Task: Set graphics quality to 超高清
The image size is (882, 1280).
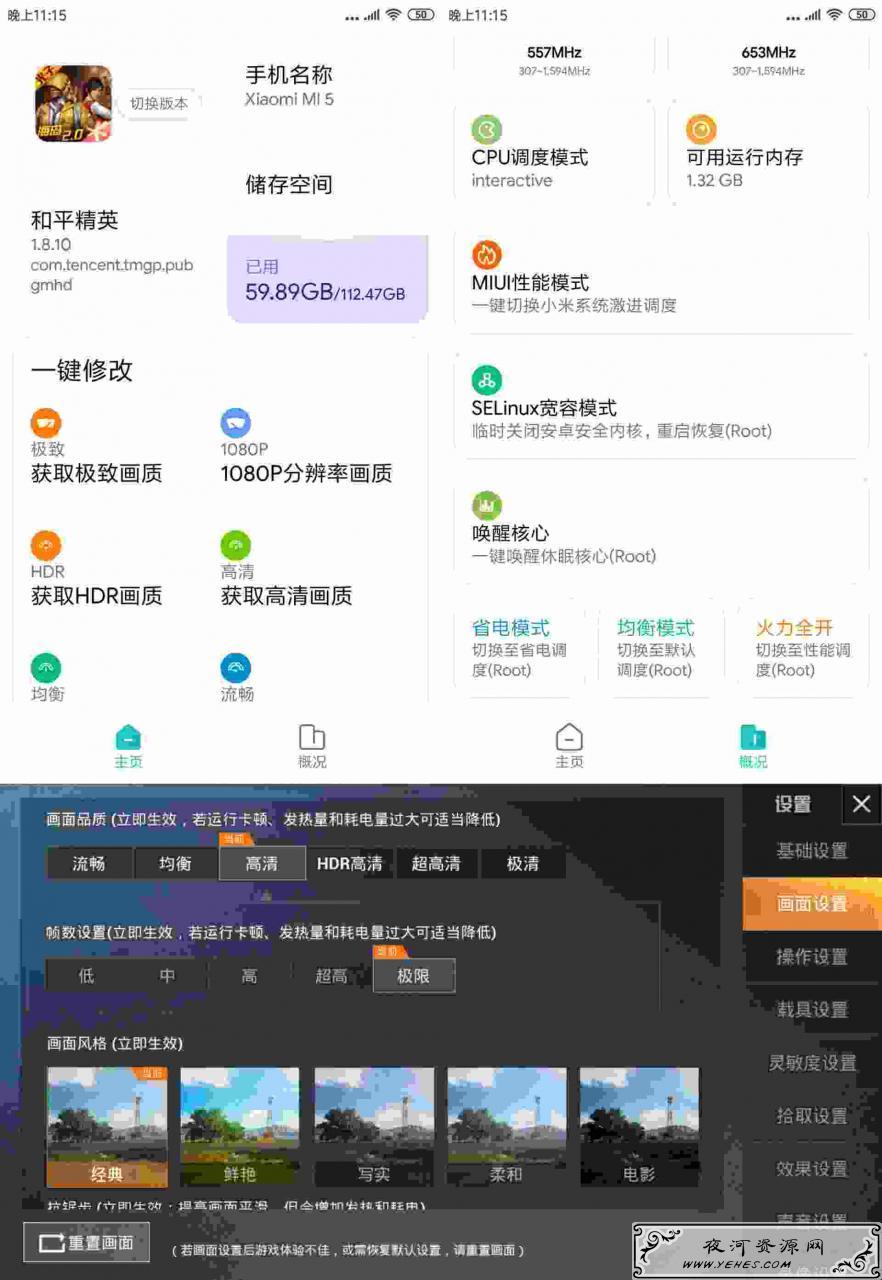Action: [436, 863]
